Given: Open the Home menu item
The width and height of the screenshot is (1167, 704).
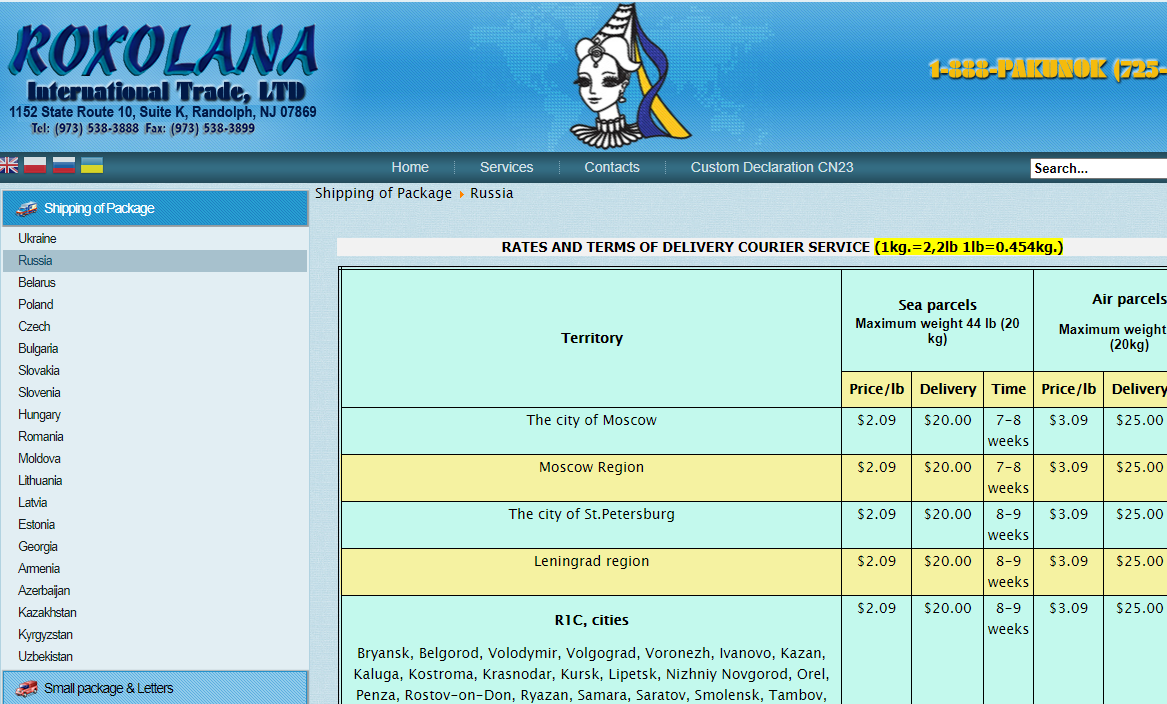Looking at the screenshot, I should [410, 167].
